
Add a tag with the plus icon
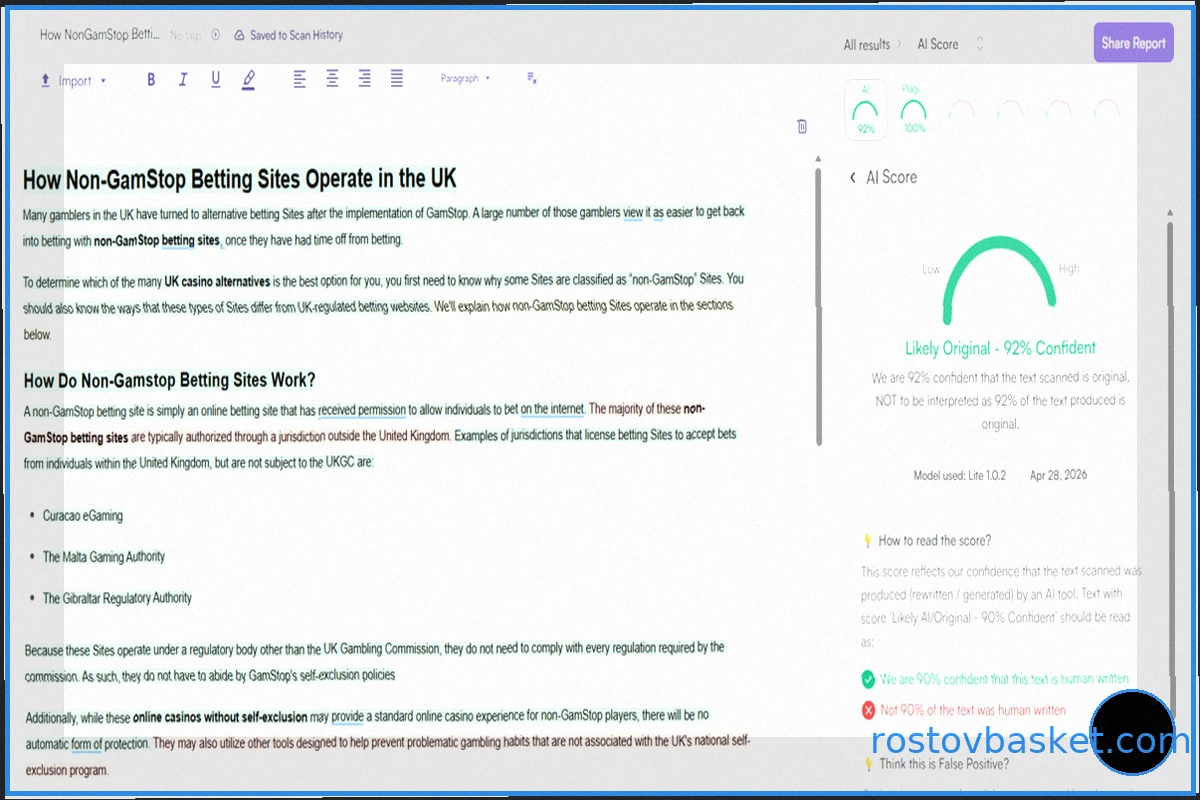point(216,35)
